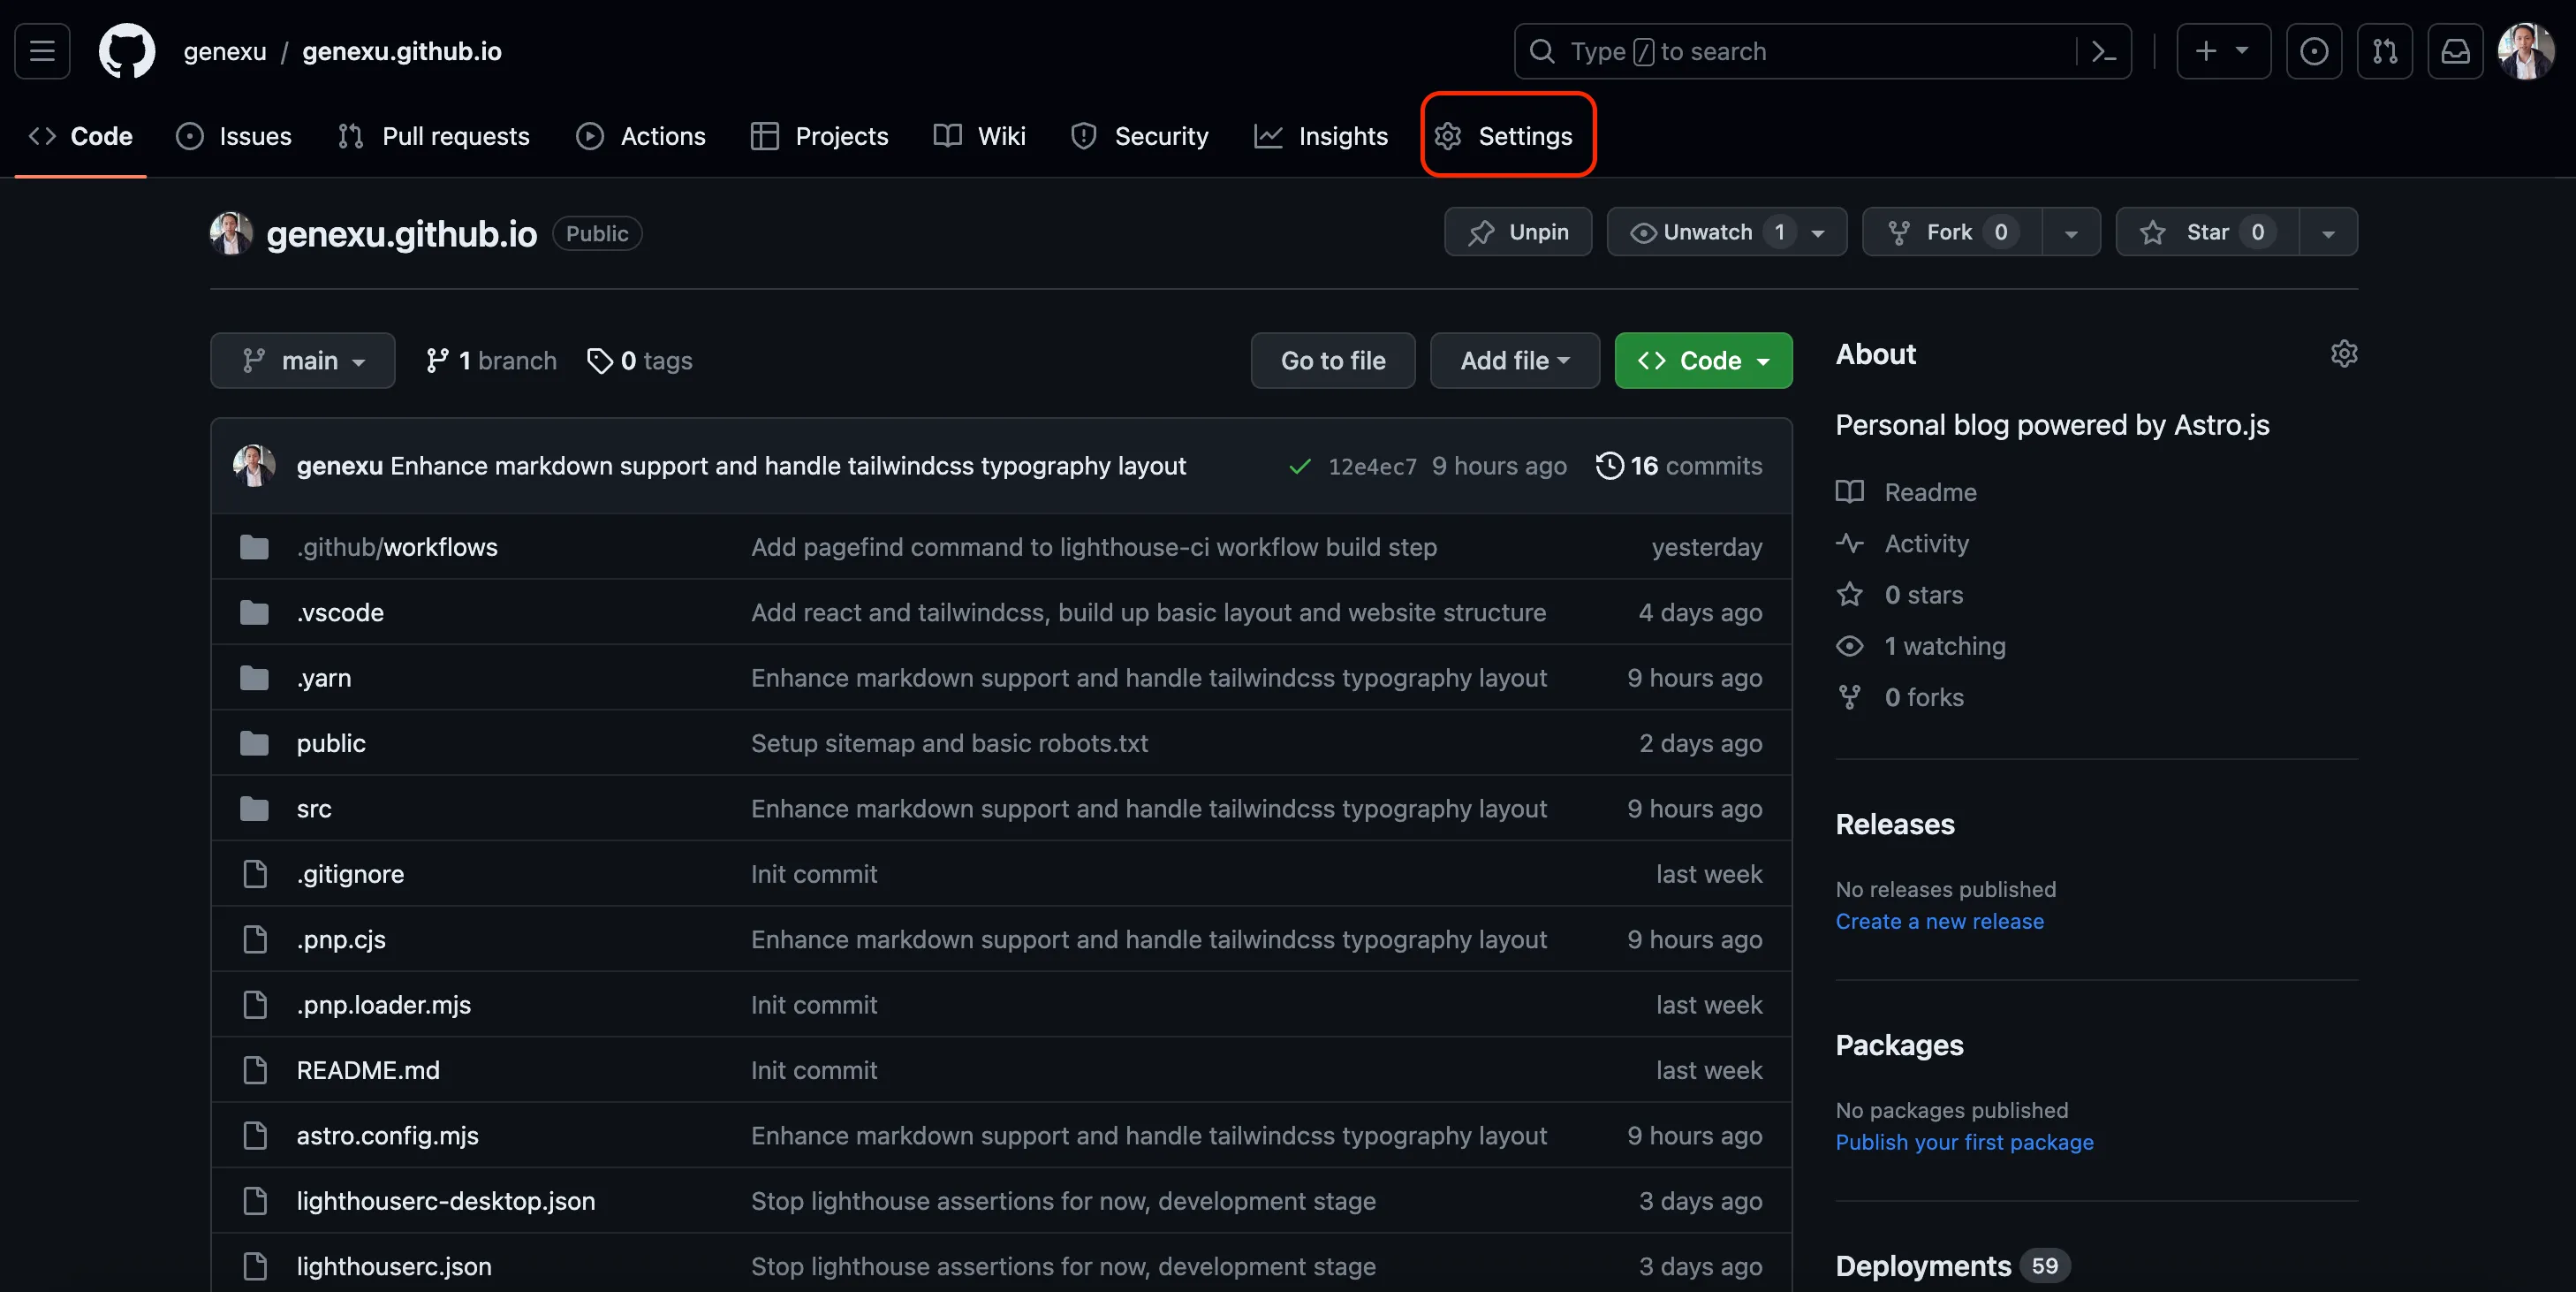The image size is (2576, 1292).
Task: Open the pull requests header icon
Action: (2384, 51)
